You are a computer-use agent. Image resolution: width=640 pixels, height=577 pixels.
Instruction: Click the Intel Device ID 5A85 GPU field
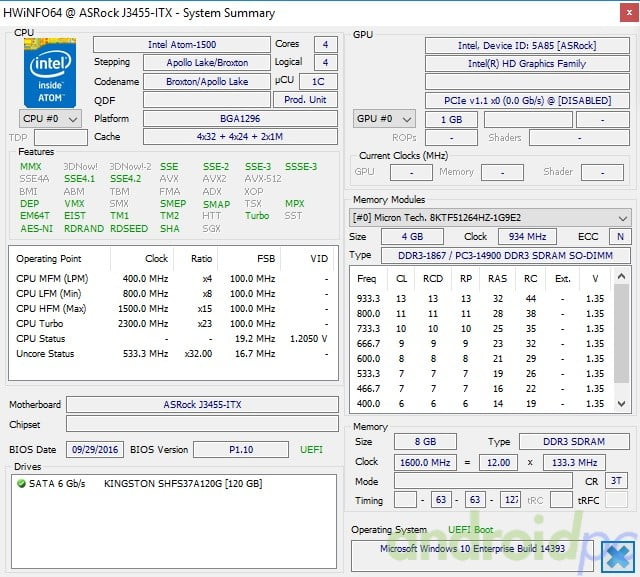coord(527,46)
